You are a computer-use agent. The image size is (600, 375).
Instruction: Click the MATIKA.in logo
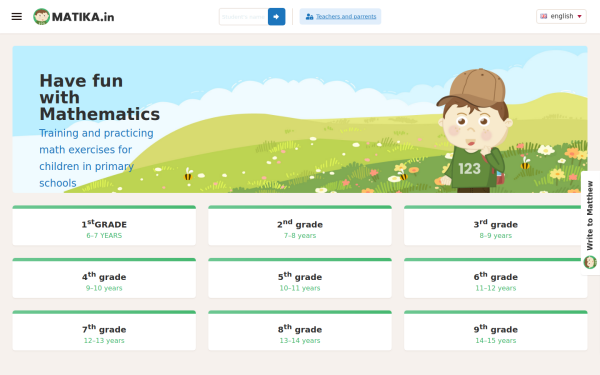[74, 17]
